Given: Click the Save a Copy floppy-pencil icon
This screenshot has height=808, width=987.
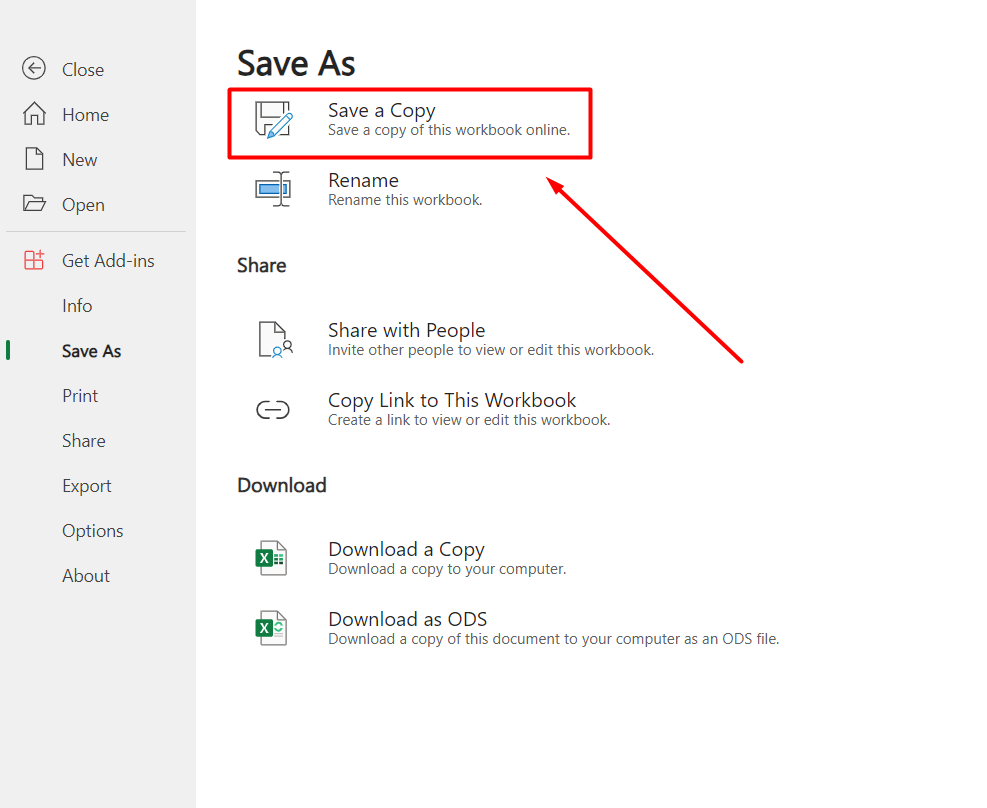Looking at the screenshot, I should point(274,120).
